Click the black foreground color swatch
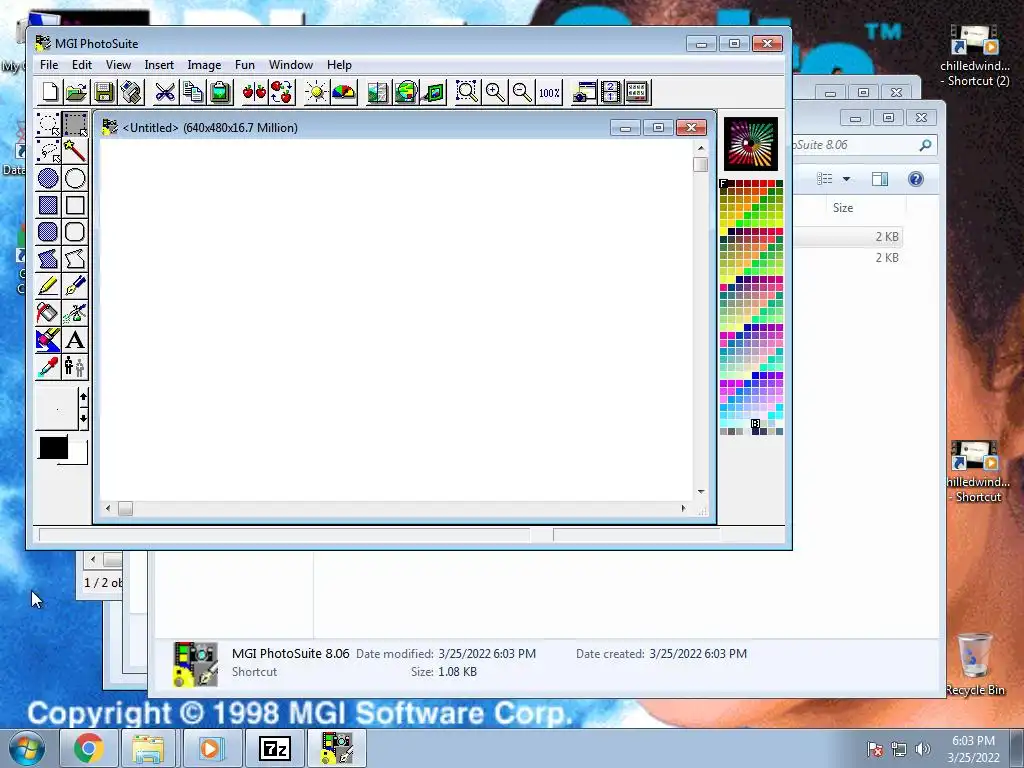The width and height of the screenshot is (1024, 768). tap(53, 448)
